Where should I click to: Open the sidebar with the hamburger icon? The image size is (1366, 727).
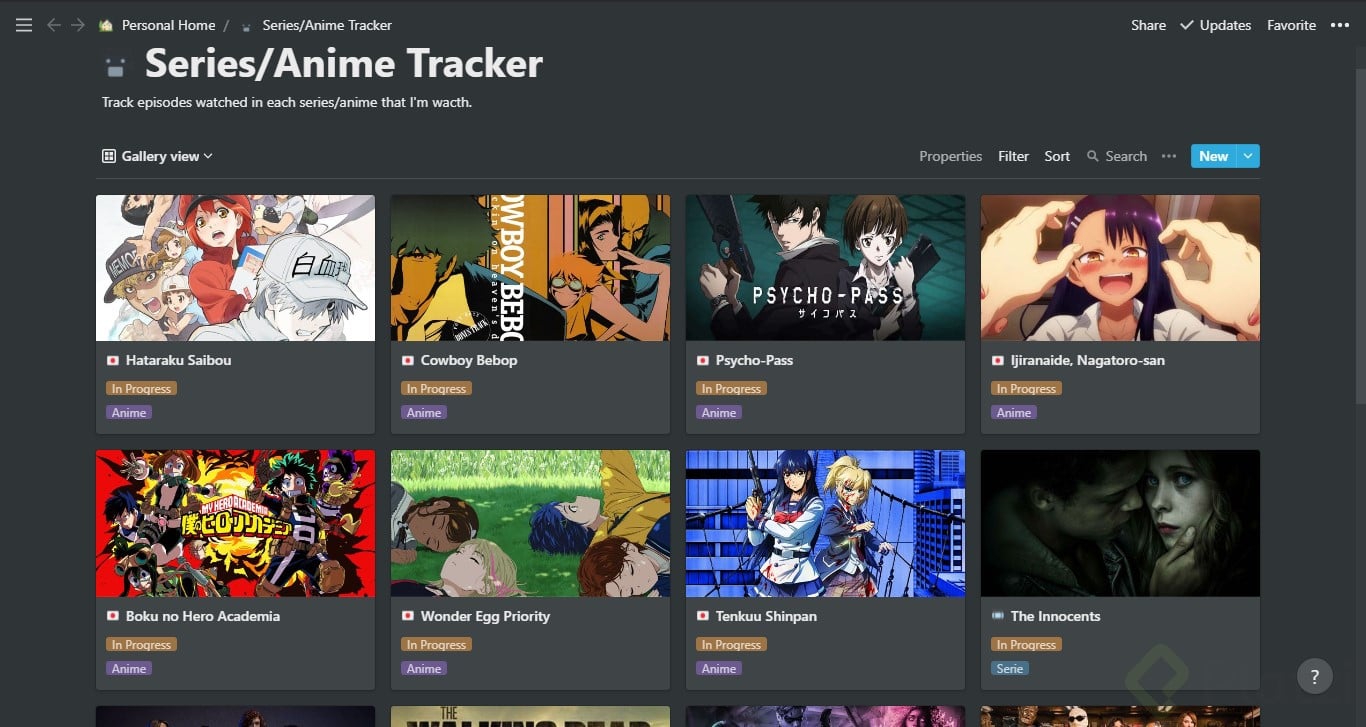pos(23,25)
